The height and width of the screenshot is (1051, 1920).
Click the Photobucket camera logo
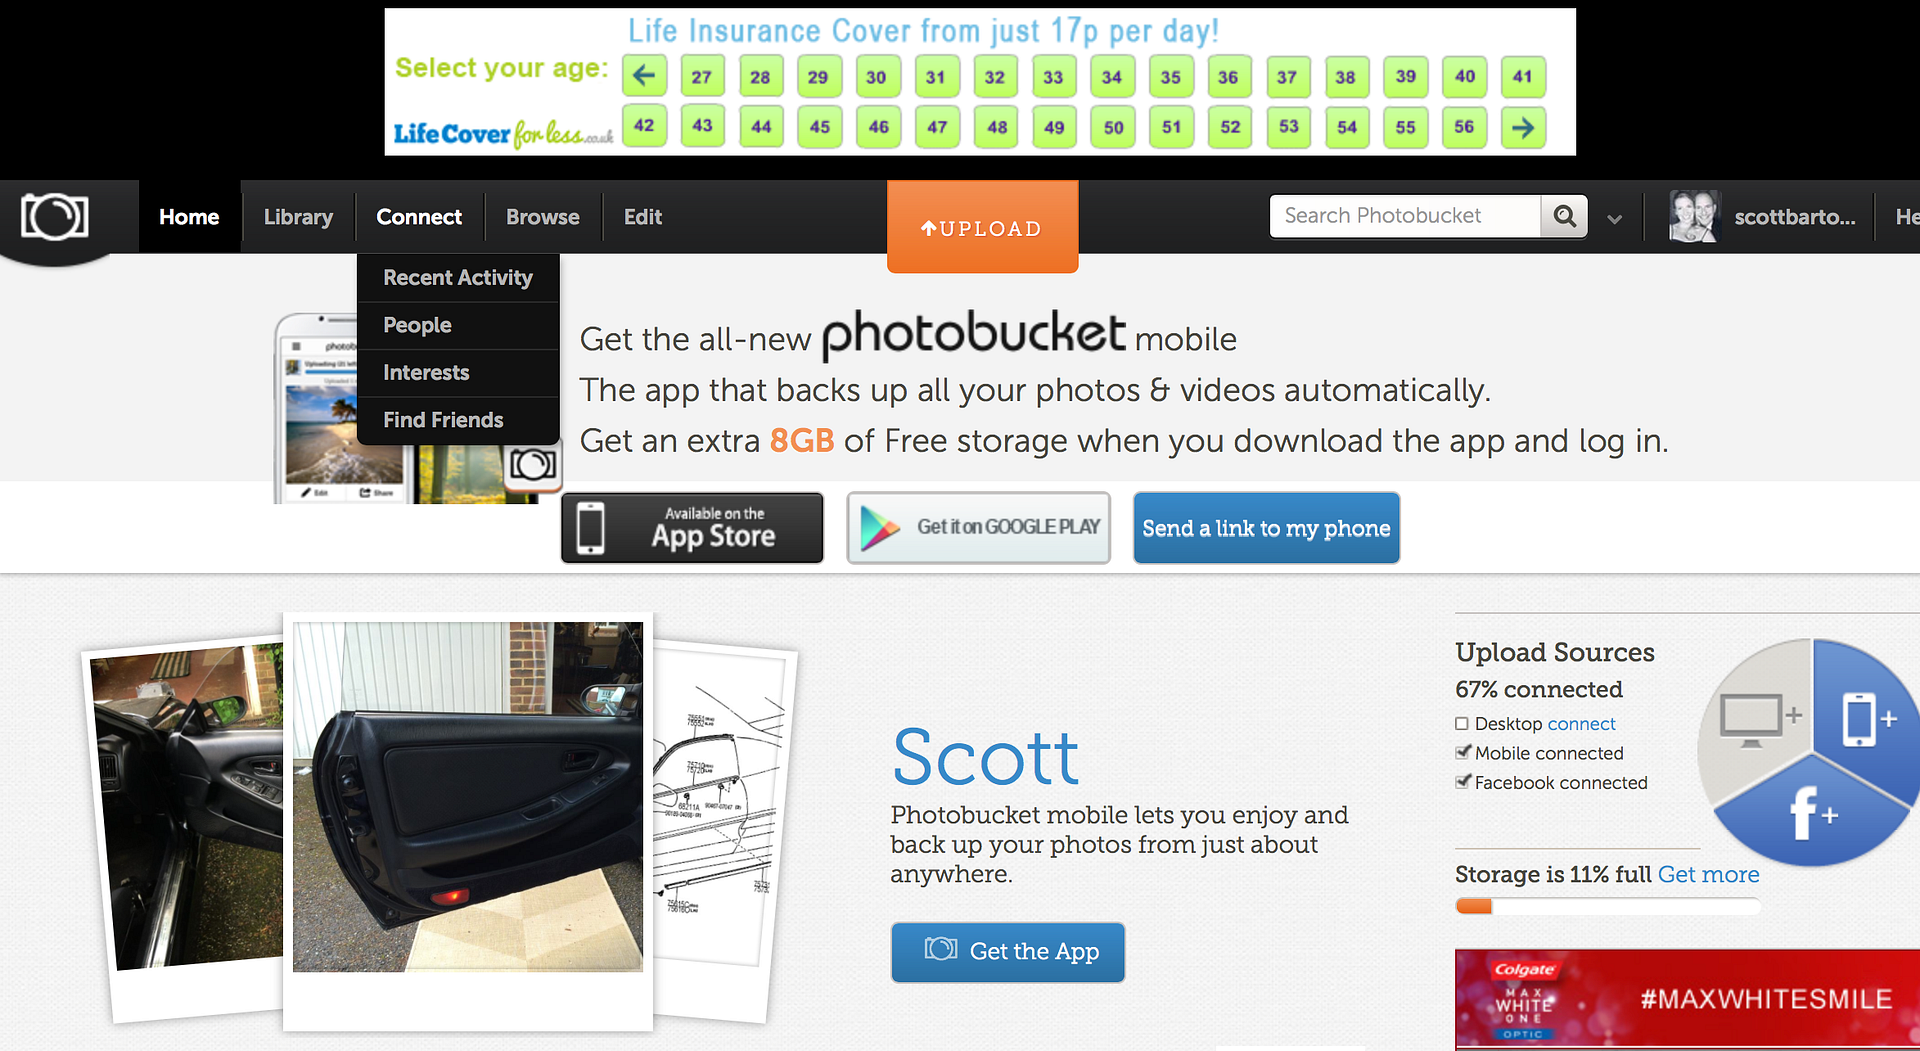pyautogui.click(x=55, y=216)
